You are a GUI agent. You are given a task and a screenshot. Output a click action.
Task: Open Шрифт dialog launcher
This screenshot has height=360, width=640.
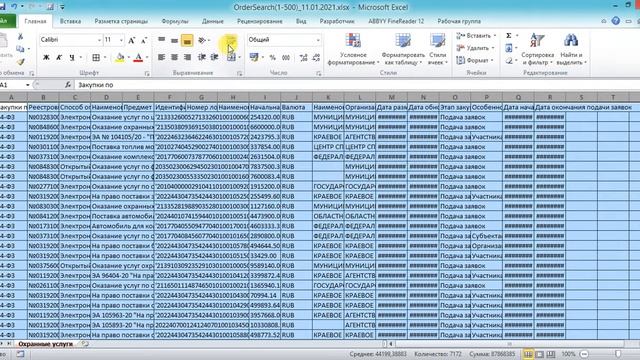pos(147,74)
